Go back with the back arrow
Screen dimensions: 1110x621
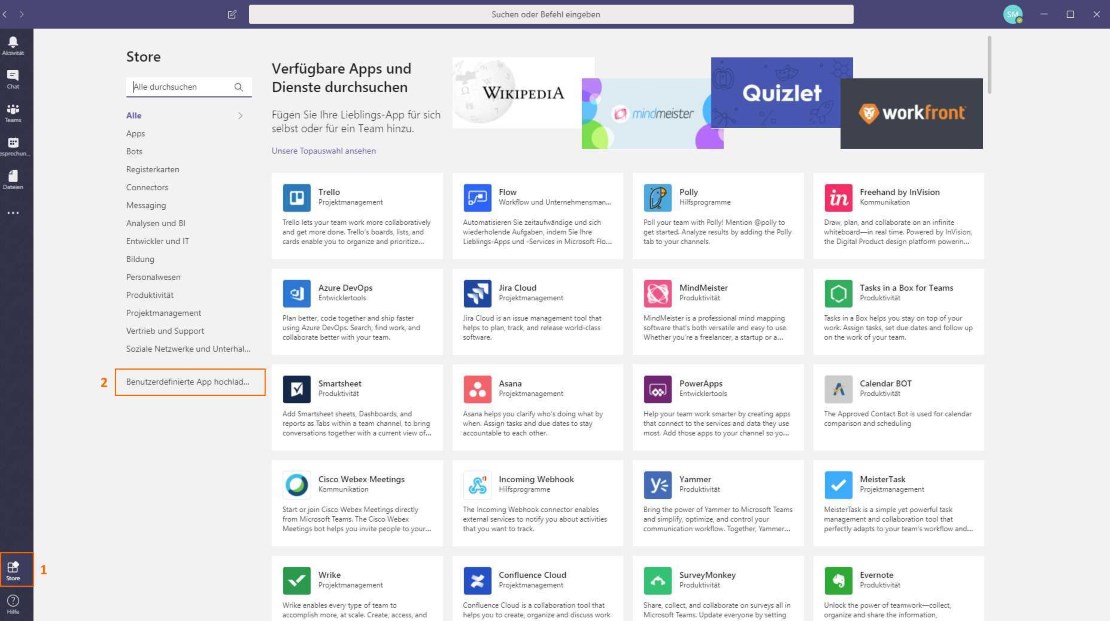pos(5,14)
